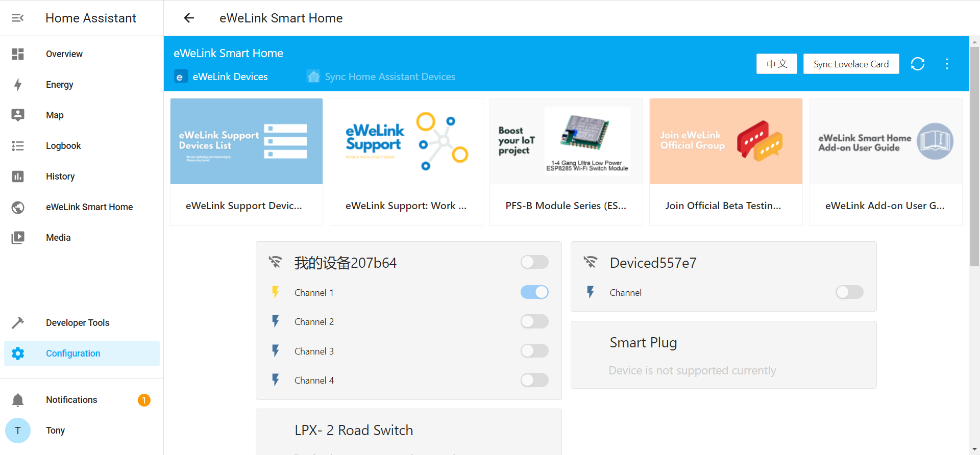Open Join Official Beta Testing card
The width and height of the screenshot is (980, 455).
726,161
